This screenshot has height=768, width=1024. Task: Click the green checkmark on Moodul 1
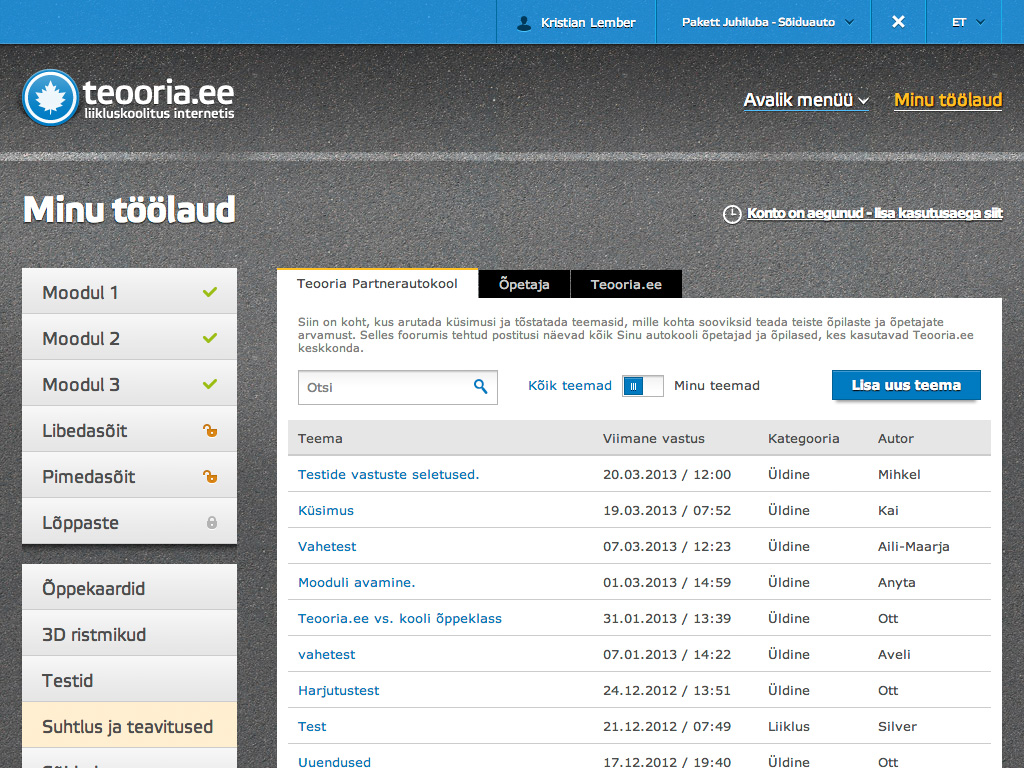point(209,292)
